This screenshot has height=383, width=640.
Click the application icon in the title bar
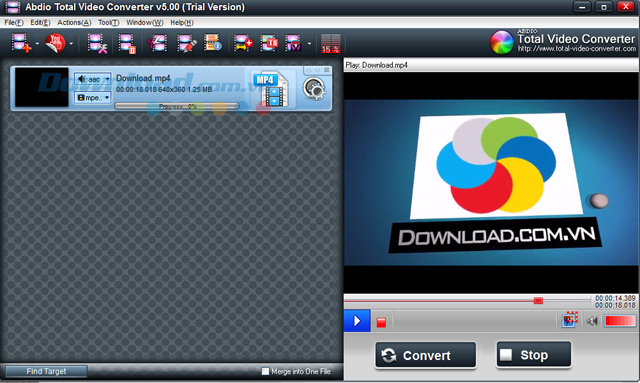(x=12, y=7)
